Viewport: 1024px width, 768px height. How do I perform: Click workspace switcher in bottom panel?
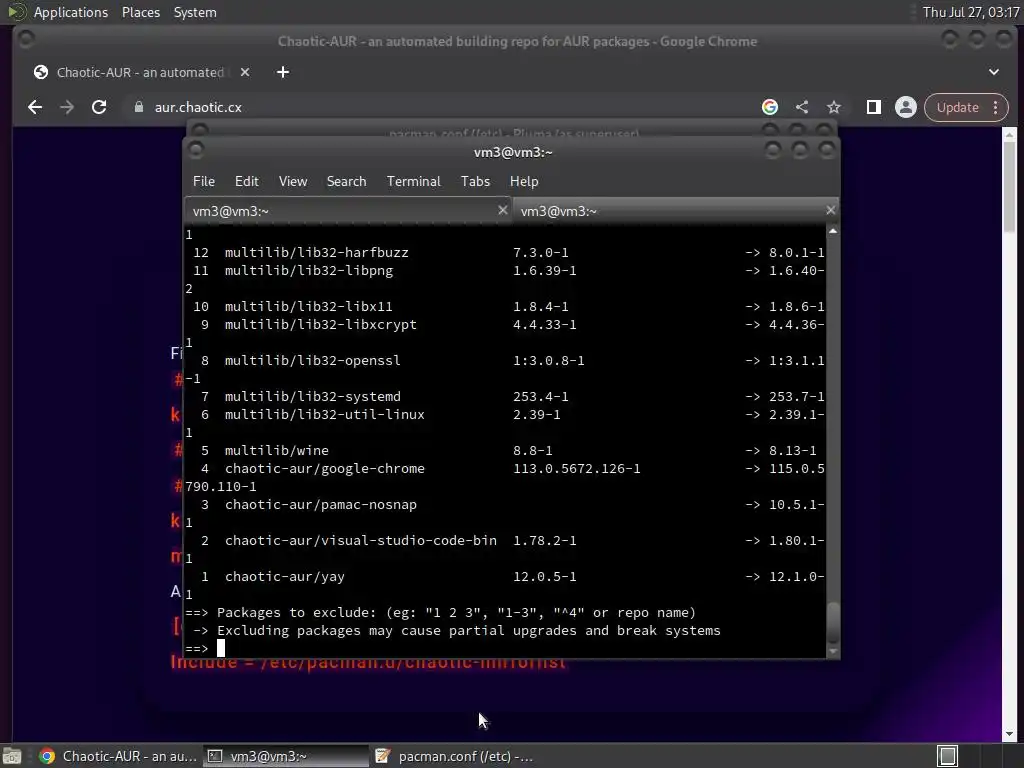coord(947,756)
